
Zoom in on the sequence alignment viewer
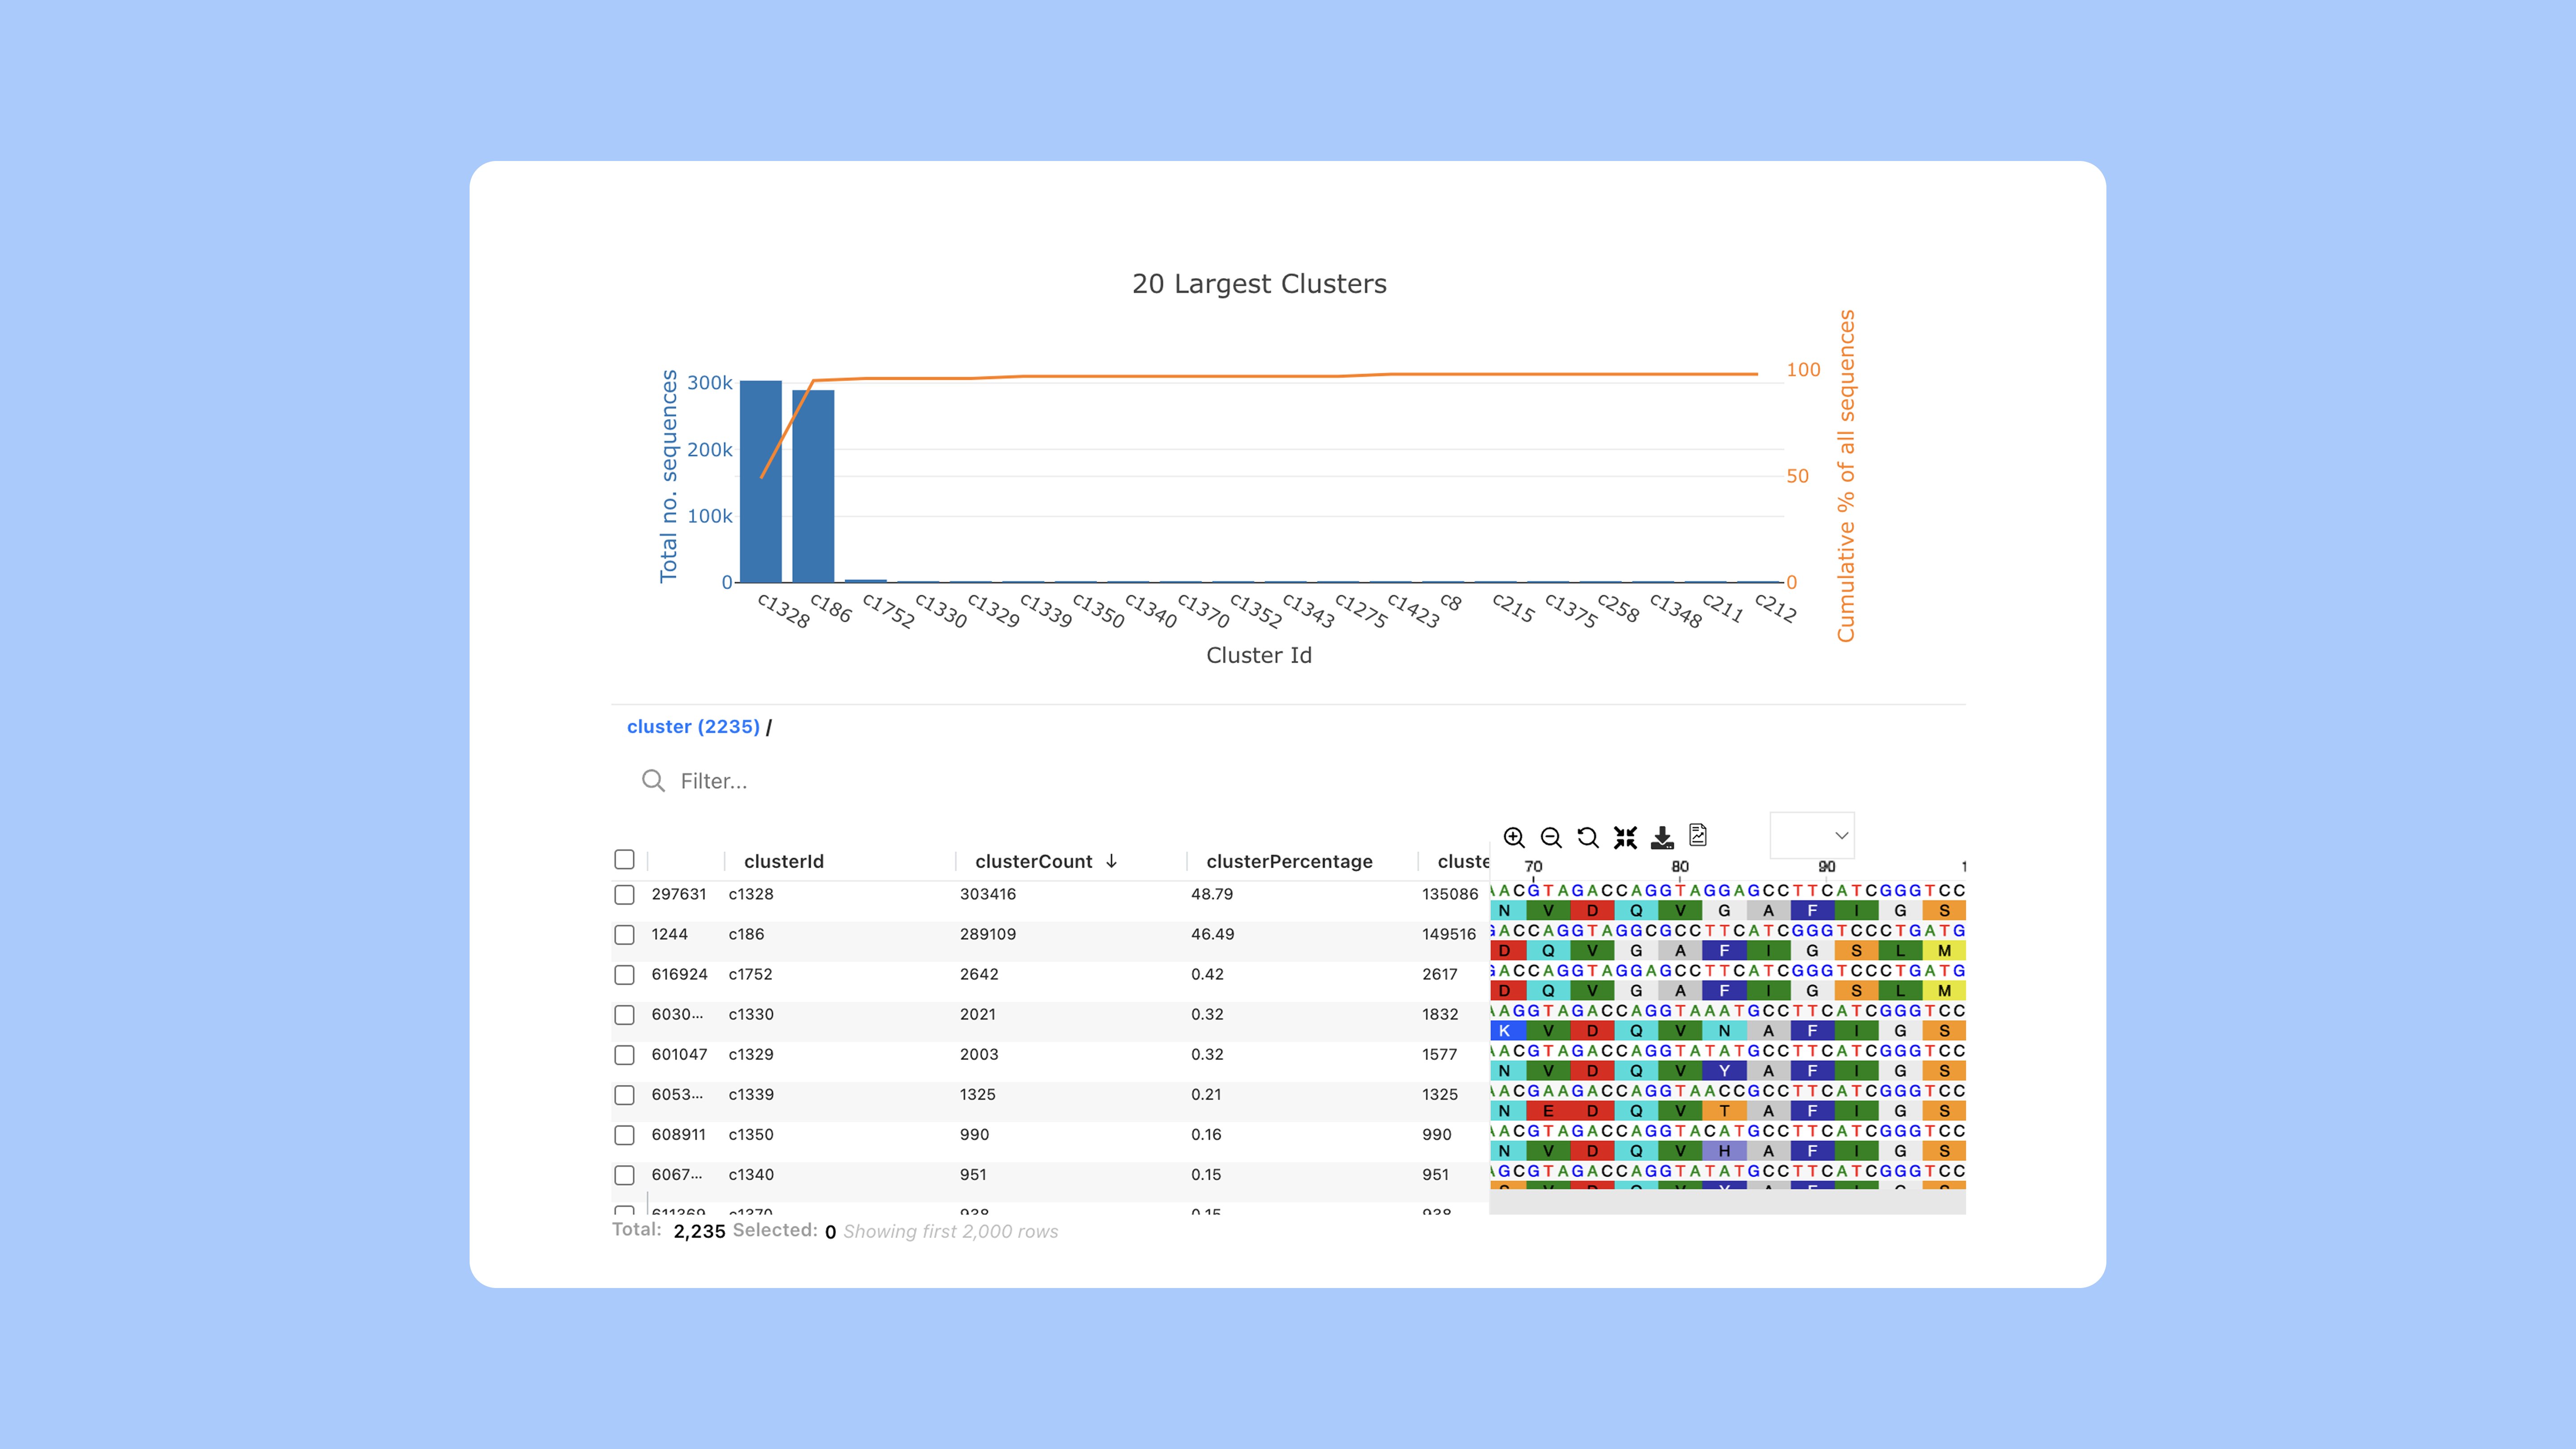(x=1514, y=837)
